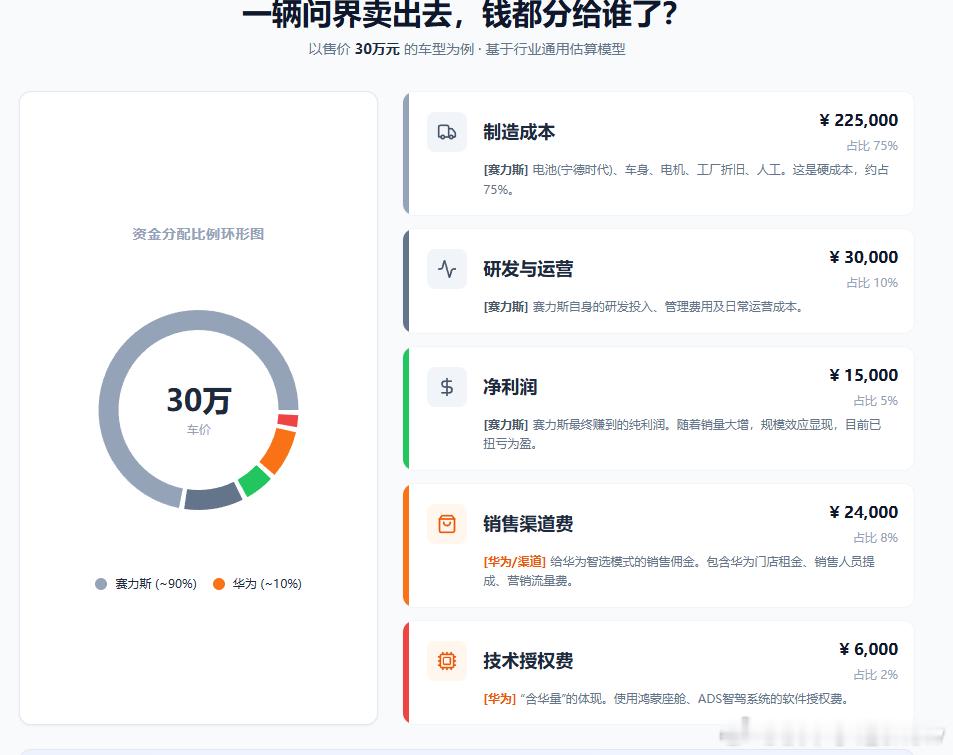Image resolution: width=953 pixels, height=755 pixels.
Task: Click the ¥ 225,000 amount
Action: (858, 120)
